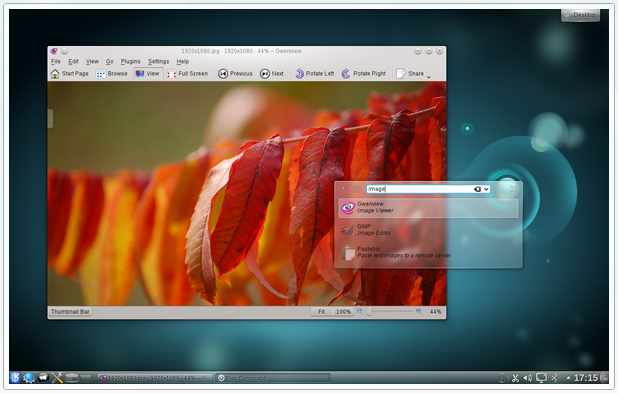Open the Share toolbar button
This screenshot has width=618, height=394.
pos(410,74)
